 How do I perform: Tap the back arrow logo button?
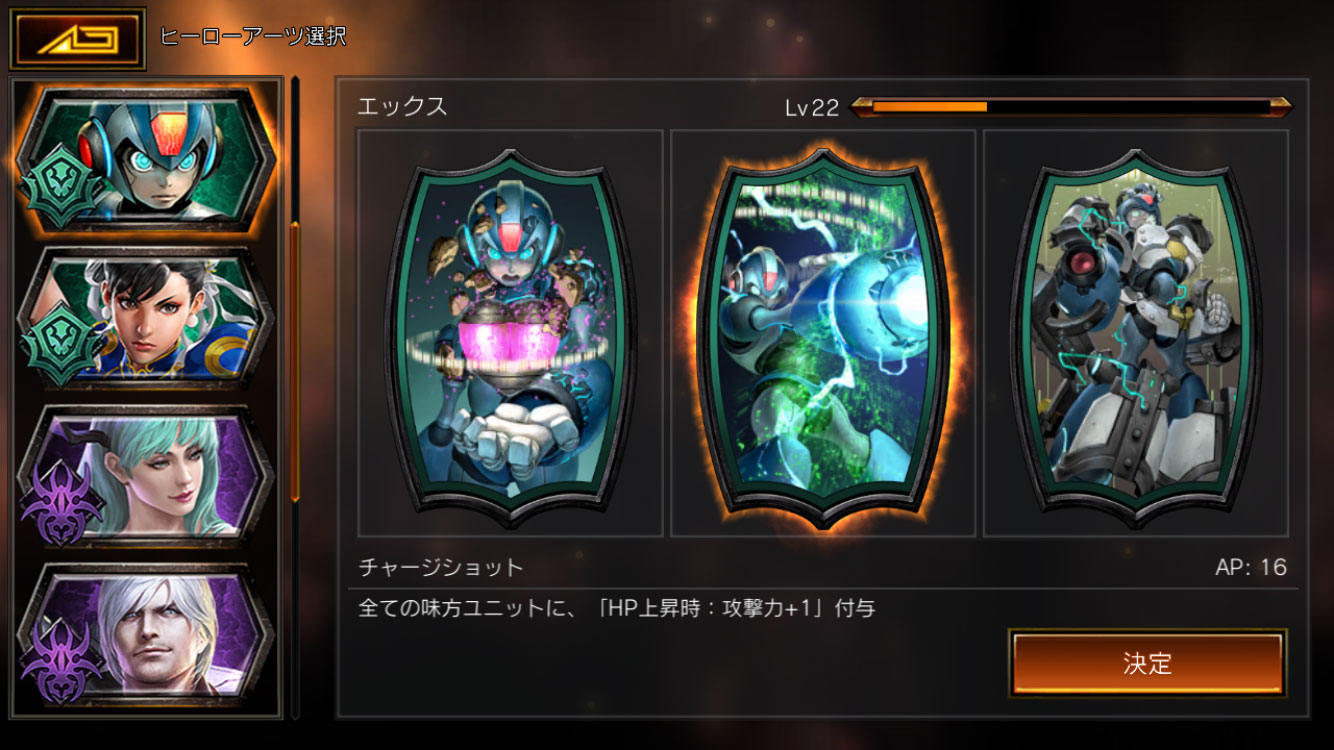77,38
